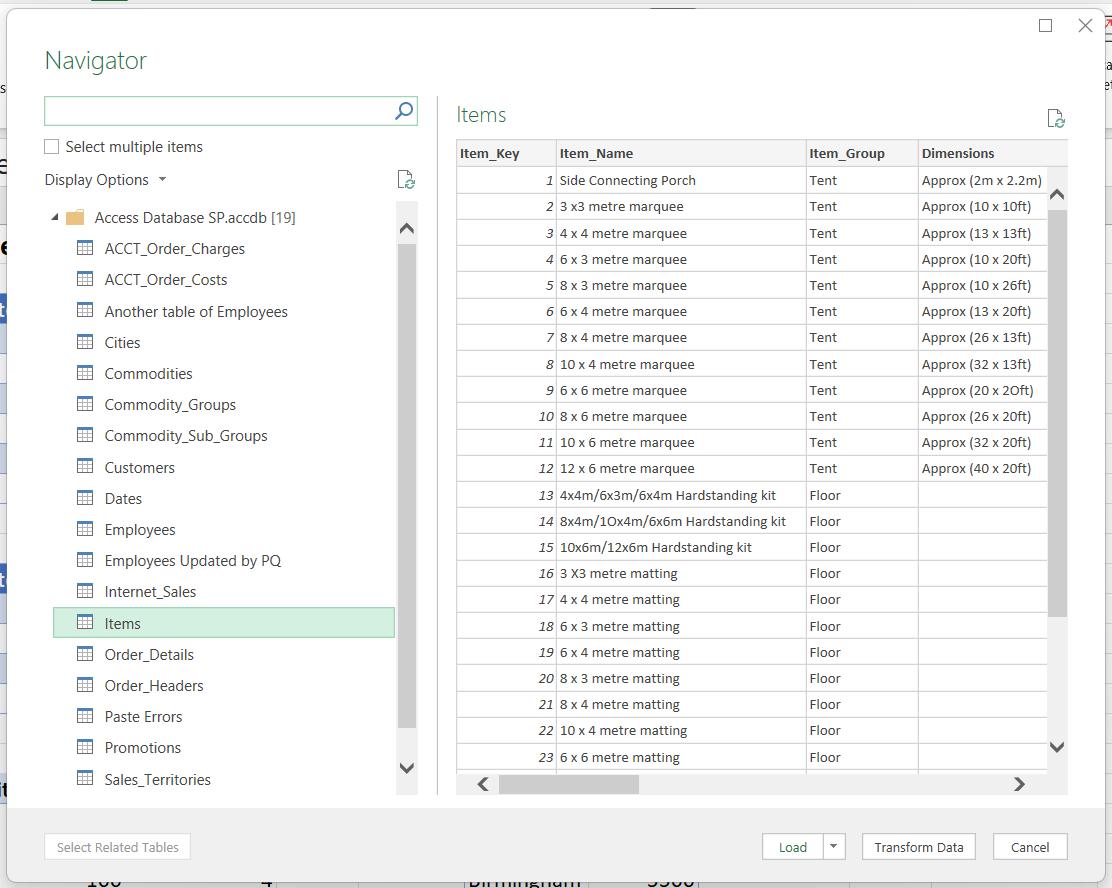Enable Select multiple items checkbox
Viewport: 1112px width, 888px height.
coord(52,147)
